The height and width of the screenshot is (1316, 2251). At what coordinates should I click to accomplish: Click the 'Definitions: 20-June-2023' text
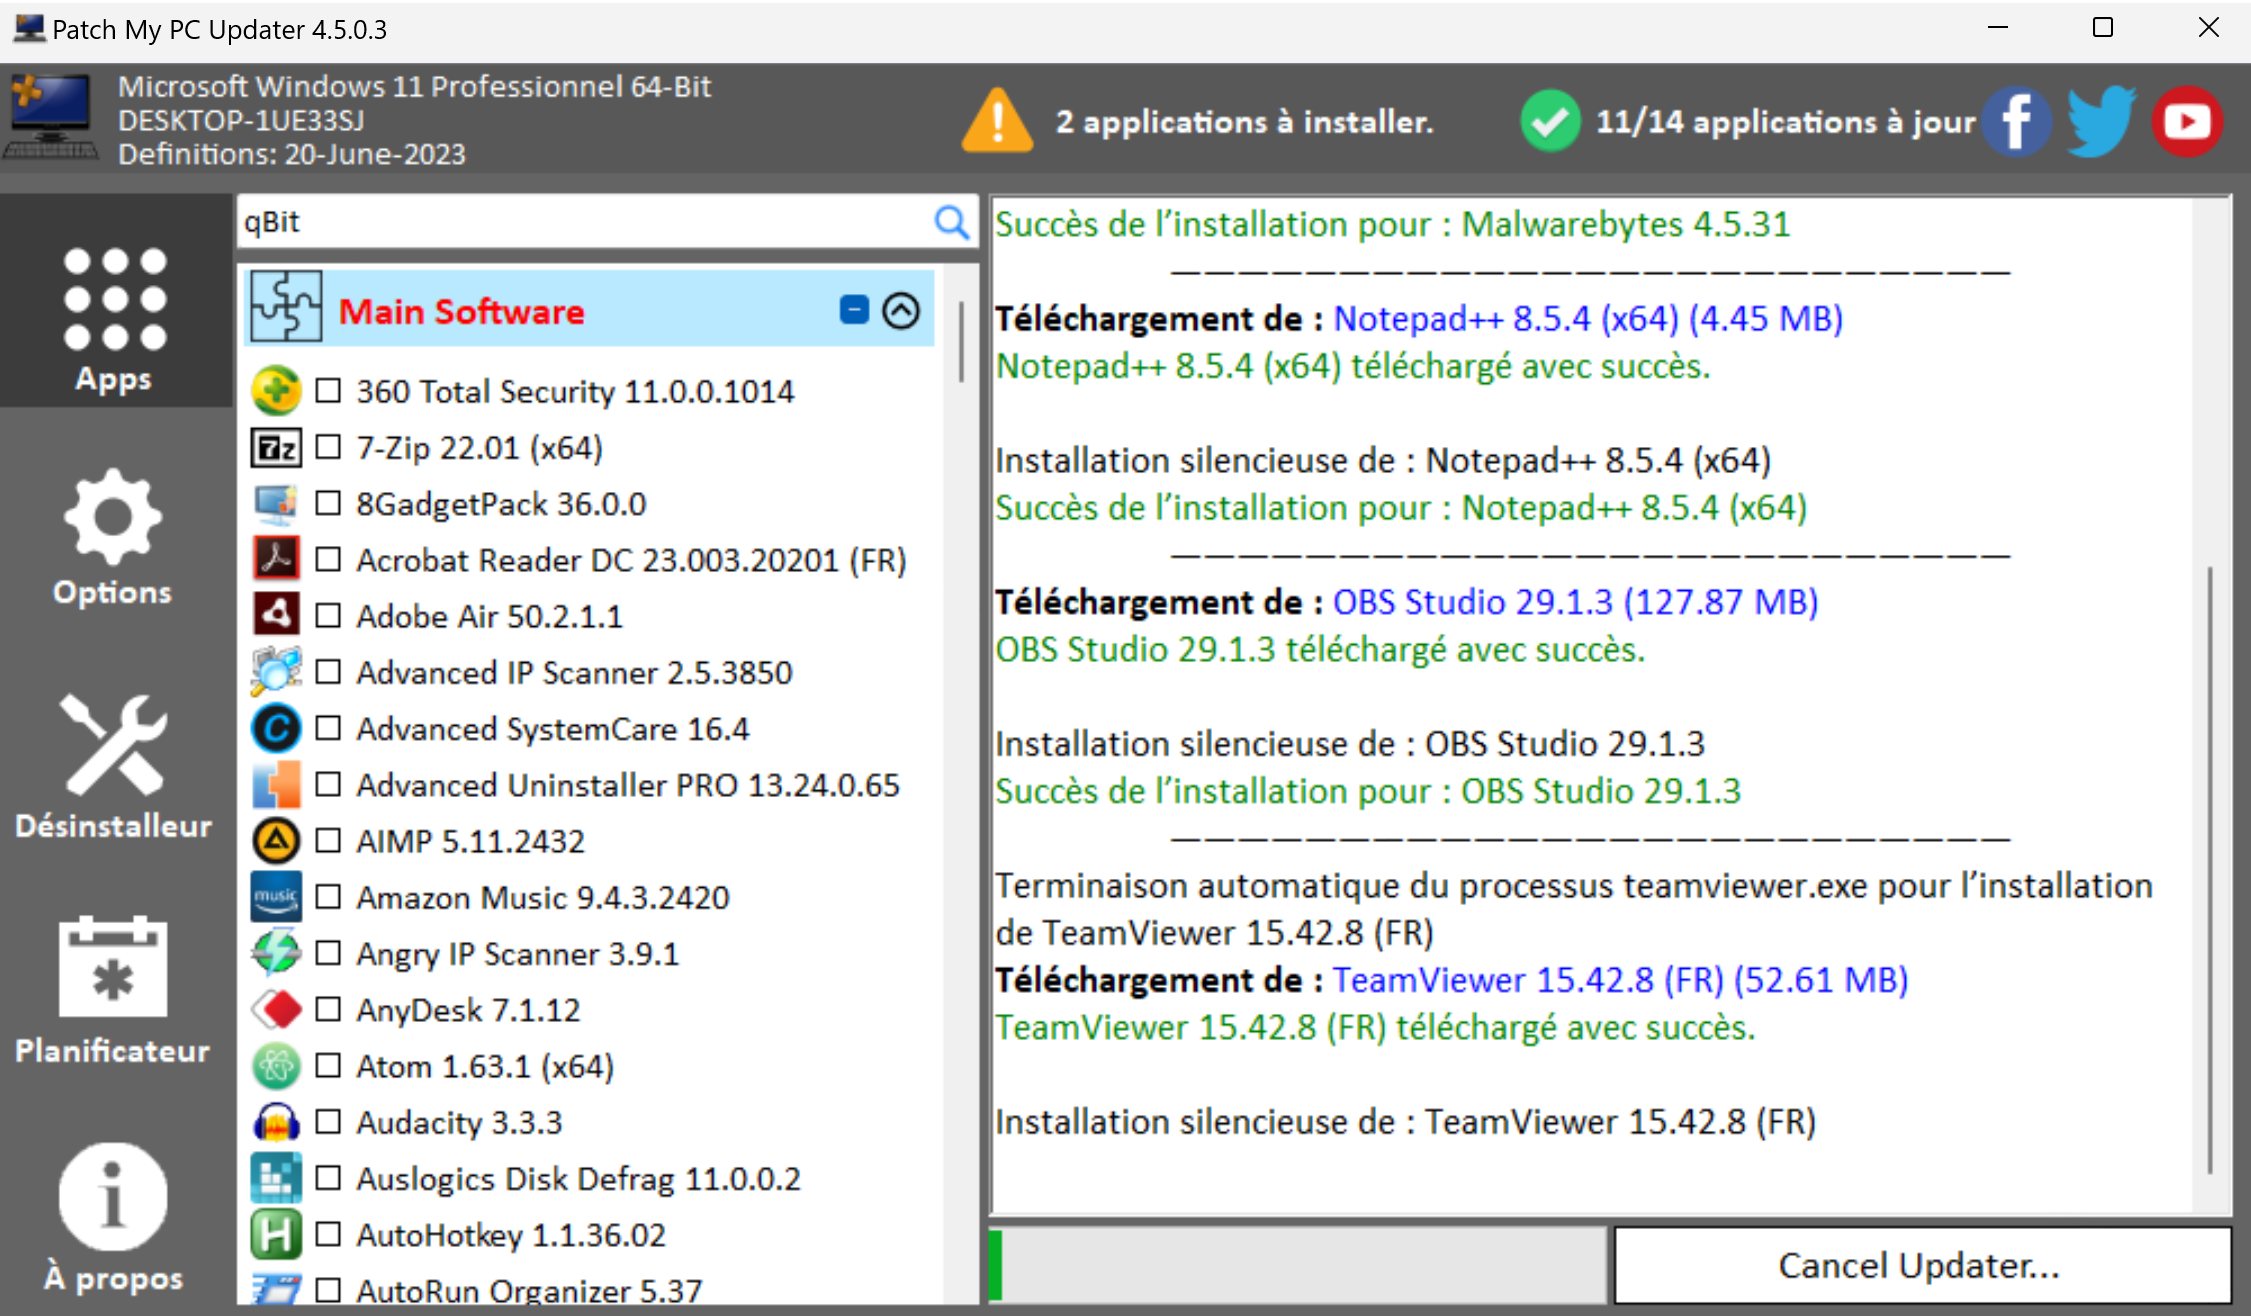[x=292, y=154]
